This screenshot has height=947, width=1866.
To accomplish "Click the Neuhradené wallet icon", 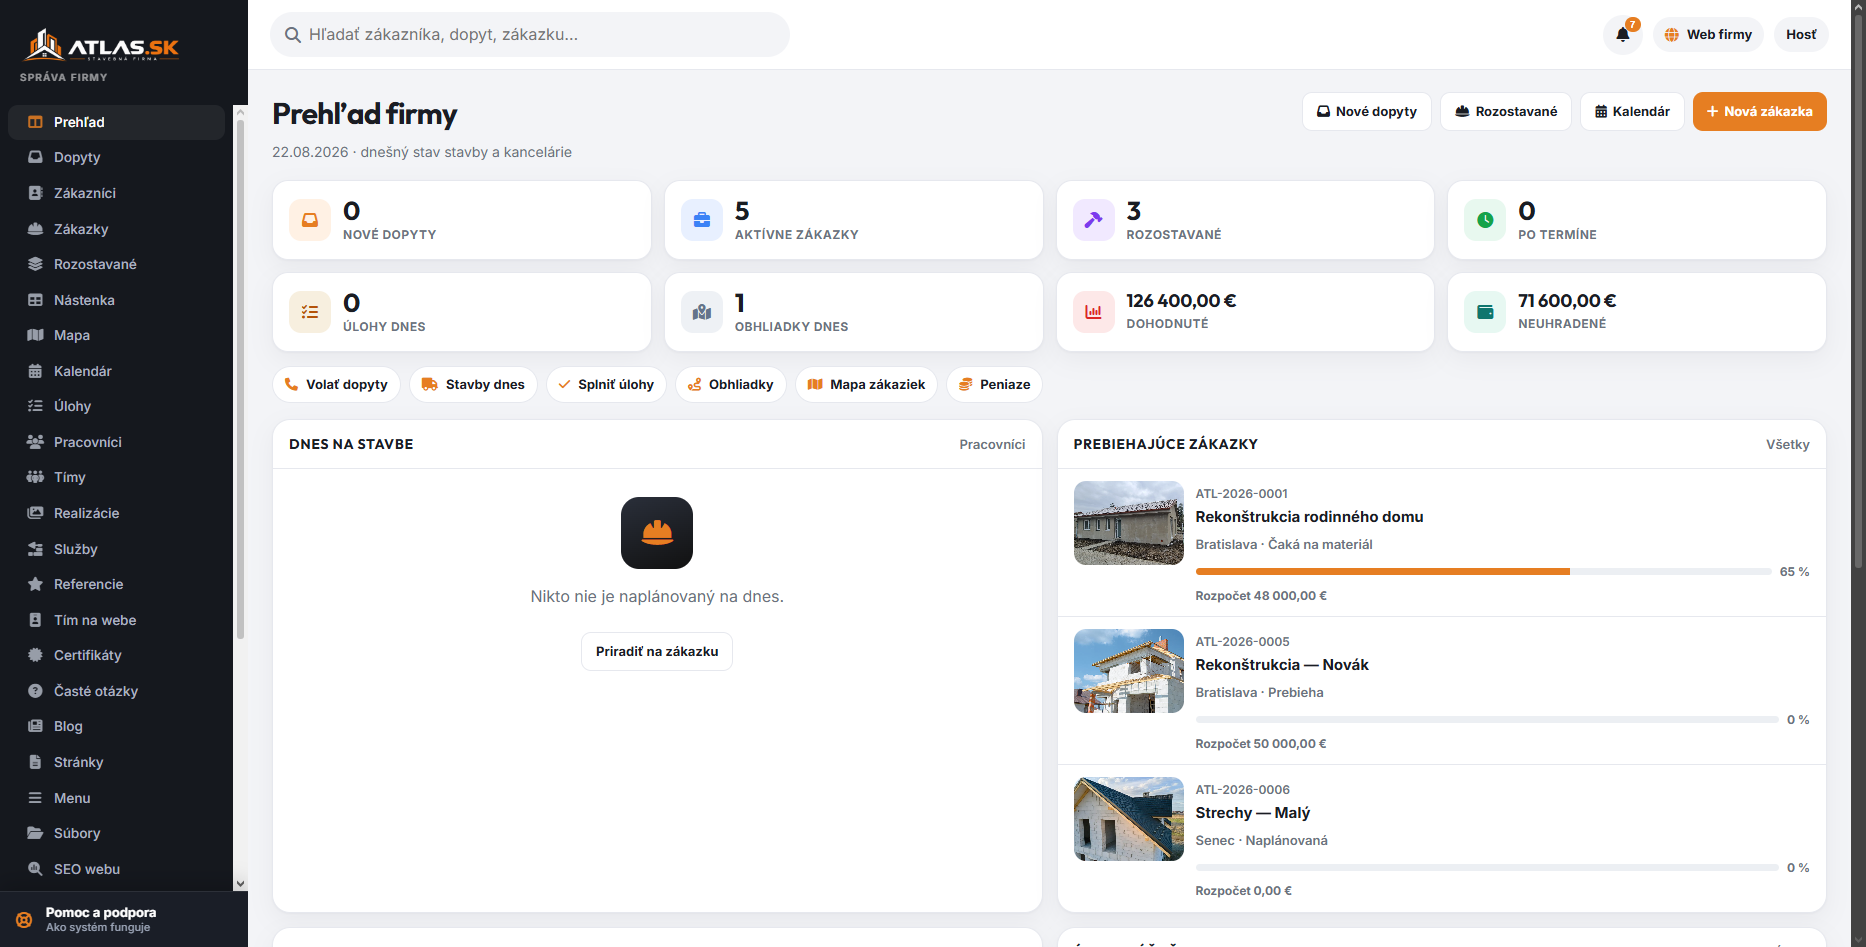I will [x=1485, y=312].
